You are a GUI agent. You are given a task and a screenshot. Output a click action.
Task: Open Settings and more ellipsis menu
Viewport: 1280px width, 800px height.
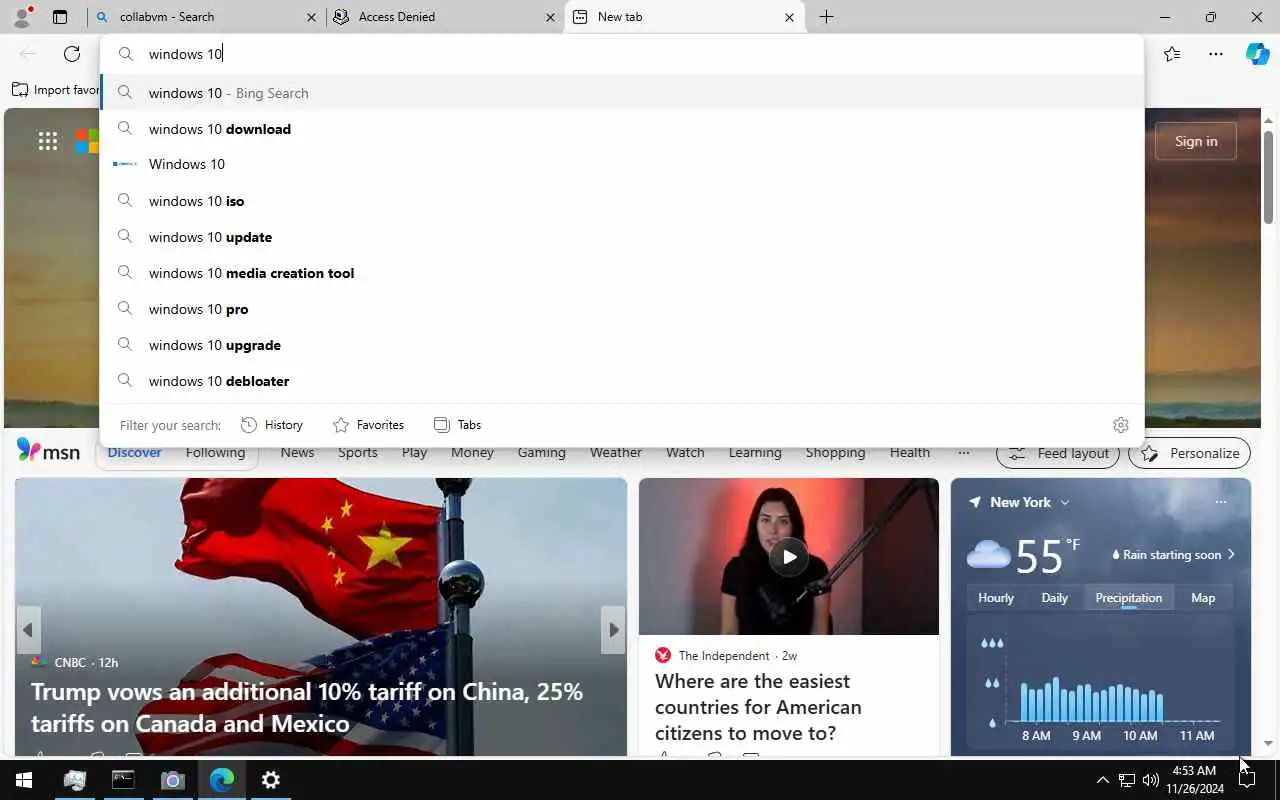1216,54
